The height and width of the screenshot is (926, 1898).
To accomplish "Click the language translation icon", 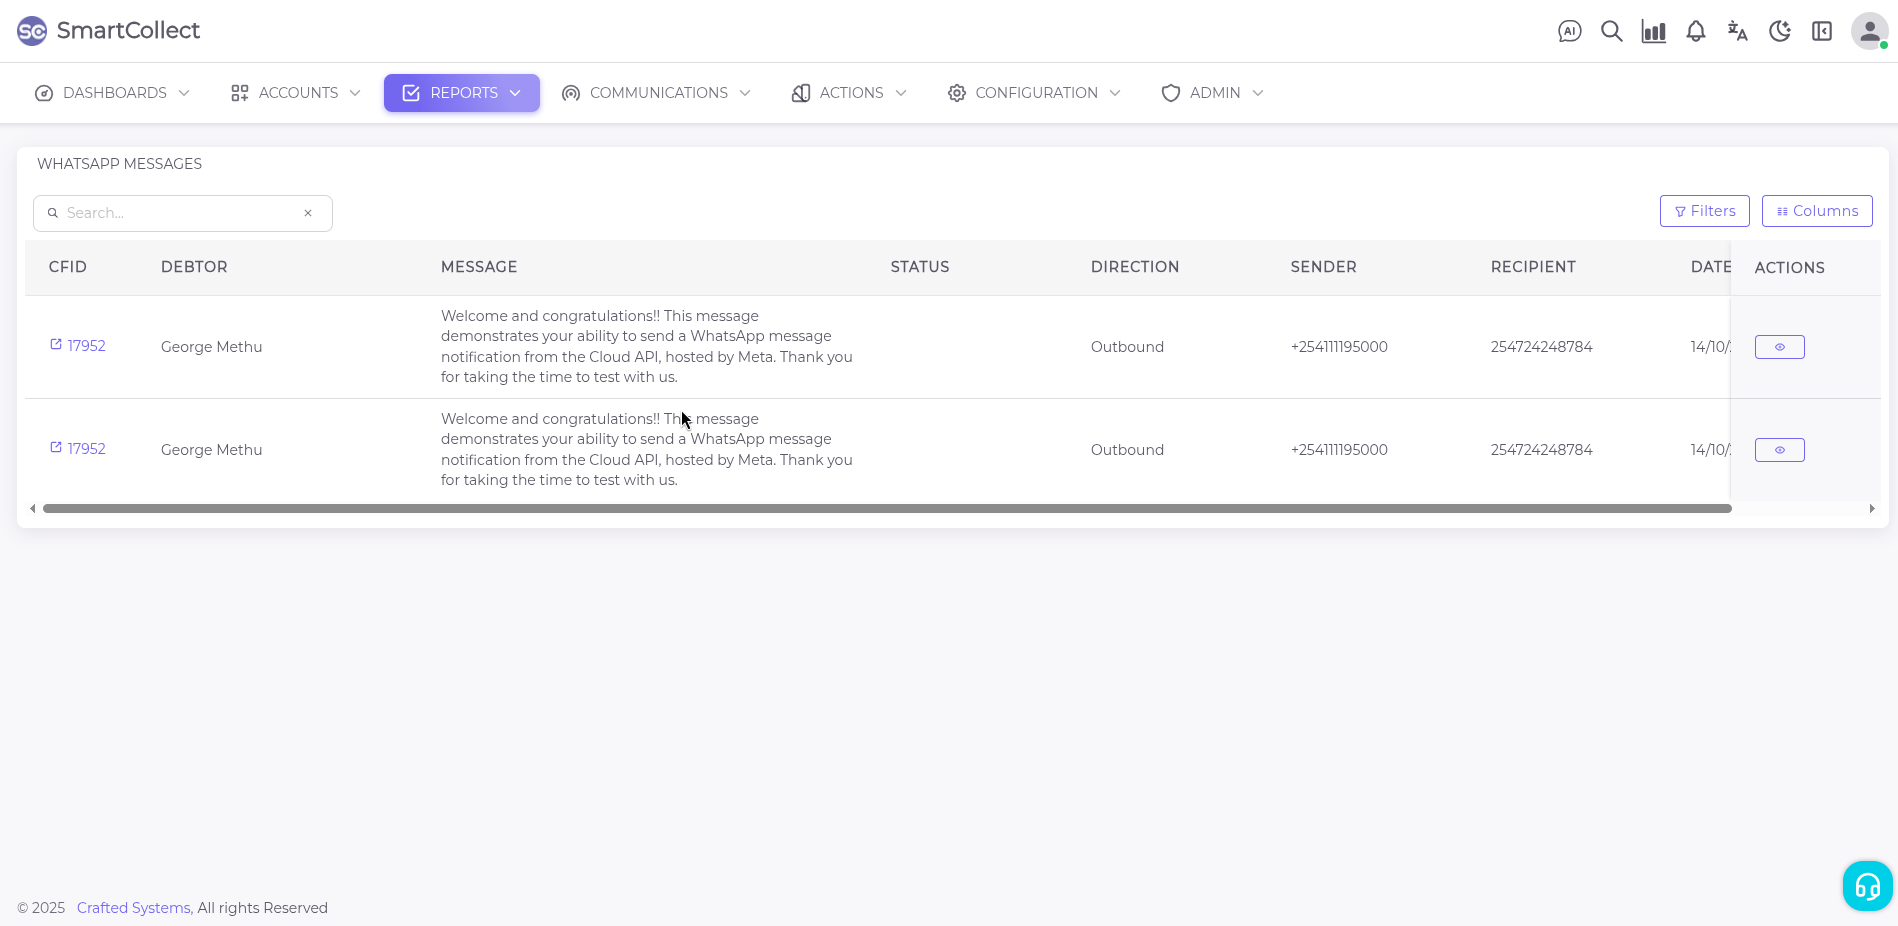I will pos(1737,31).
